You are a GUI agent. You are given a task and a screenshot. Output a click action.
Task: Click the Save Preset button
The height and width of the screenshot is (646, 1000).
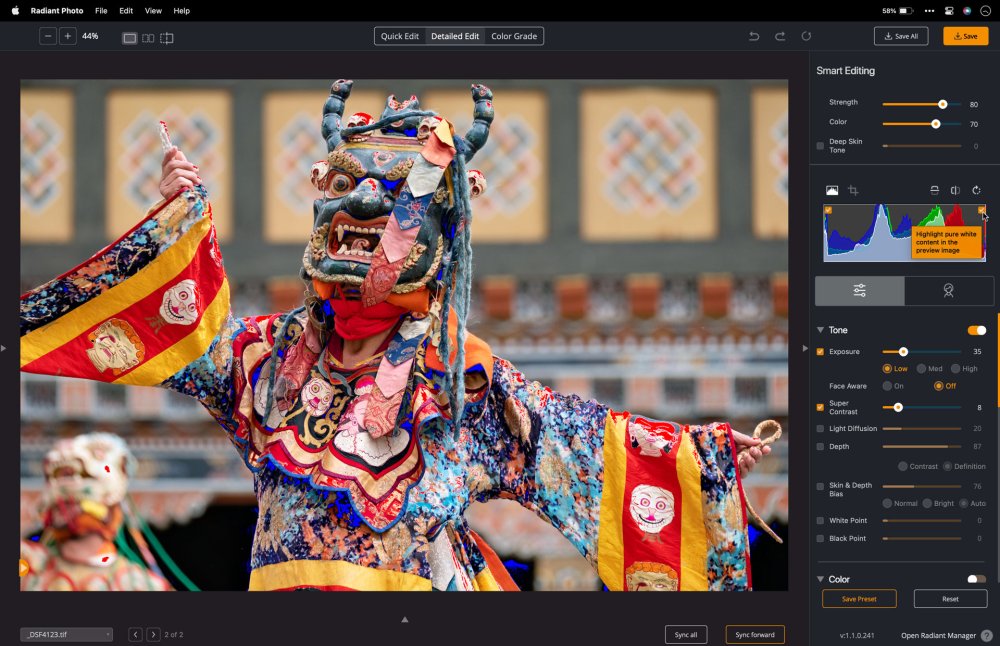point(859,599)
